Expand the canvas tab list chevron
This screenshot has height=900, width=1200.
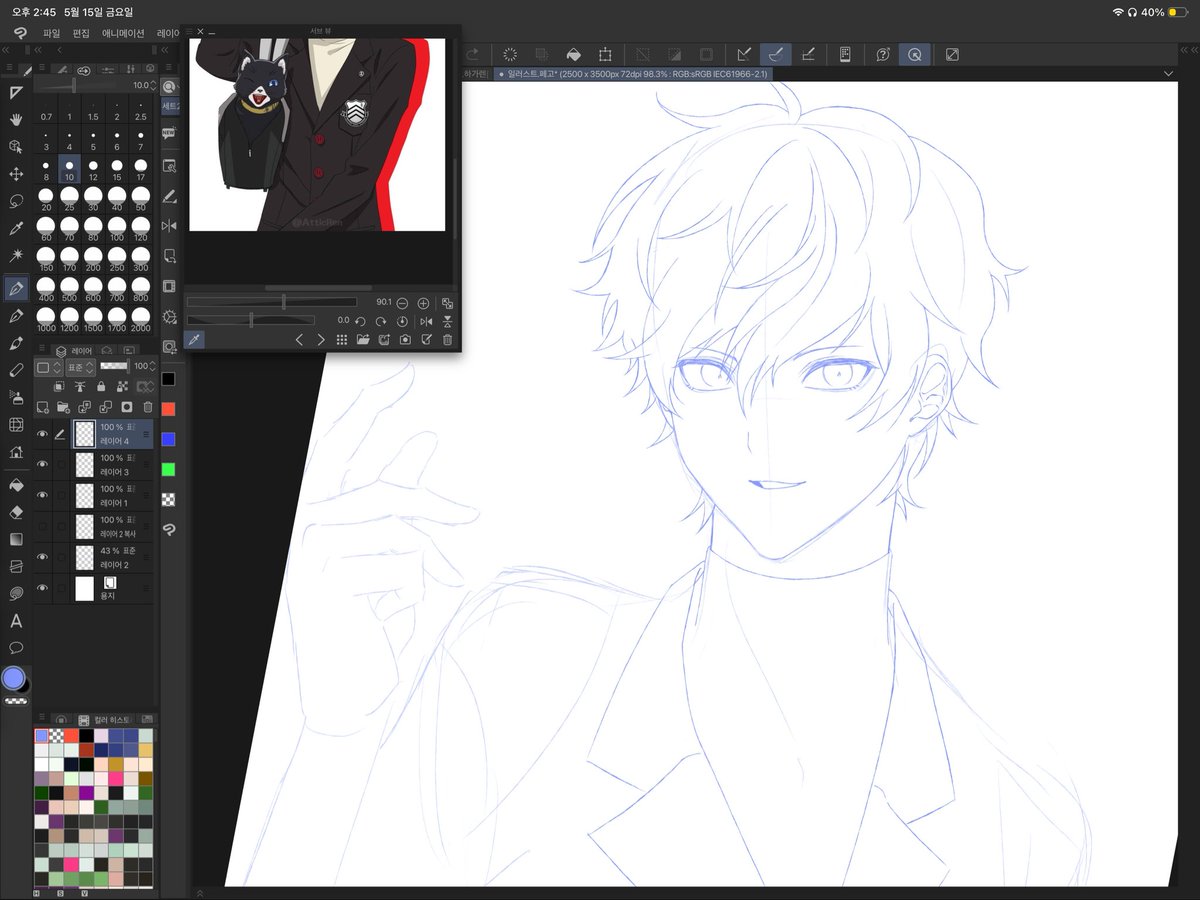tap(1167, 74)
